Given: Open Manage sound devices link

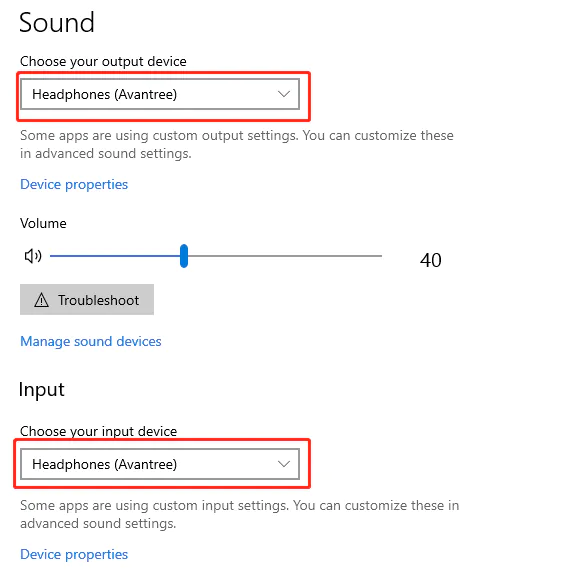Looking at the screenshot, I should (x=91, y=341).
